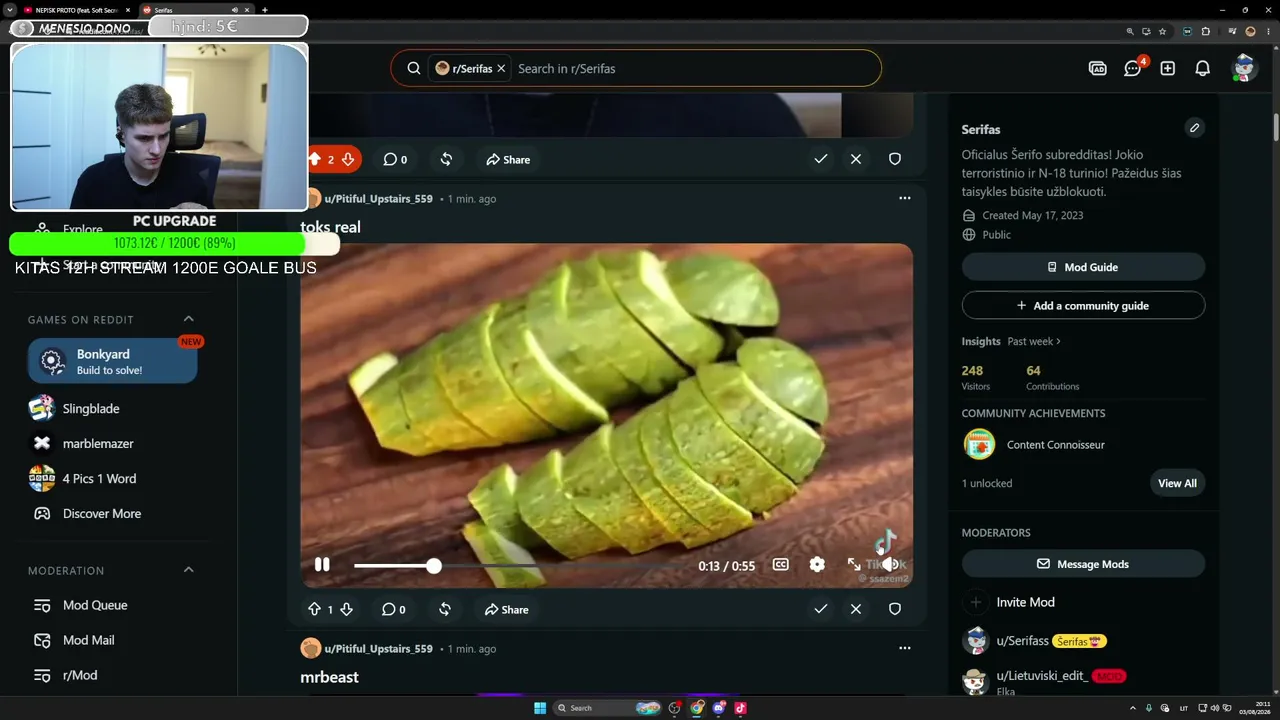Open video settings gear
The image size is (1280, 720).
(x=817, y=565)
